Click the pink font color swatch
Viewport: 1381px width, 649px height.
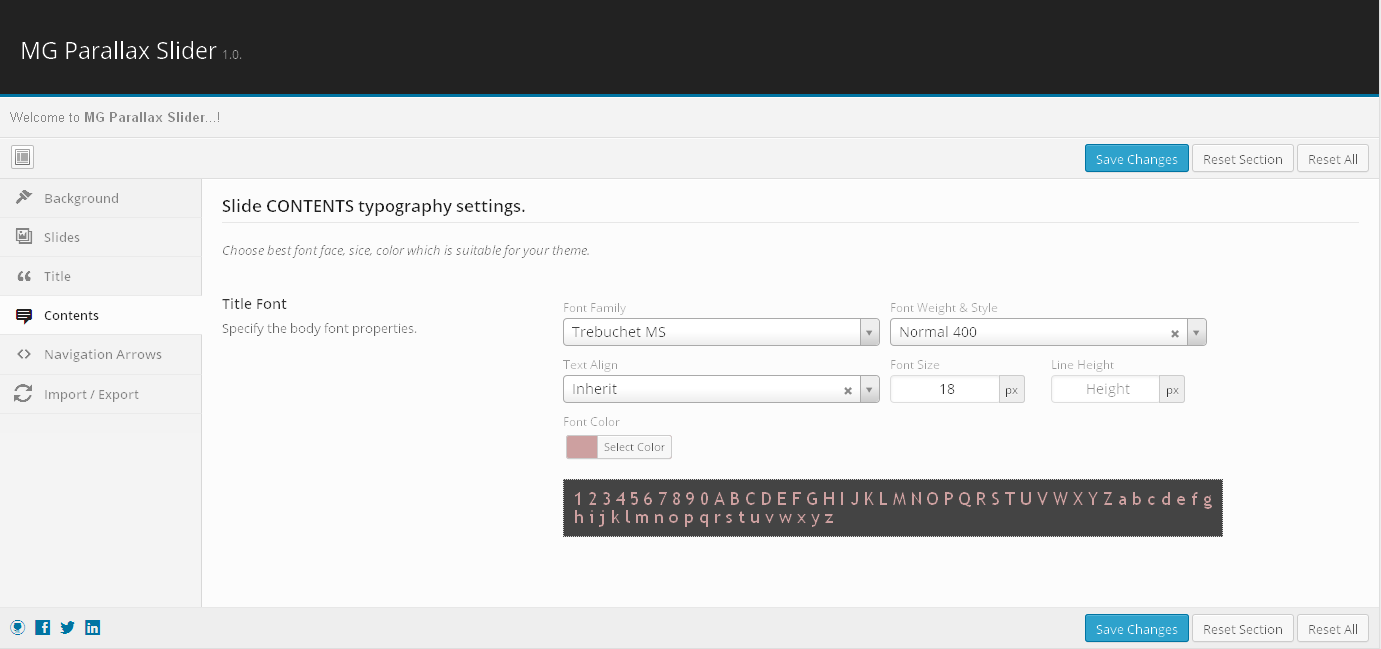[582, 447]
